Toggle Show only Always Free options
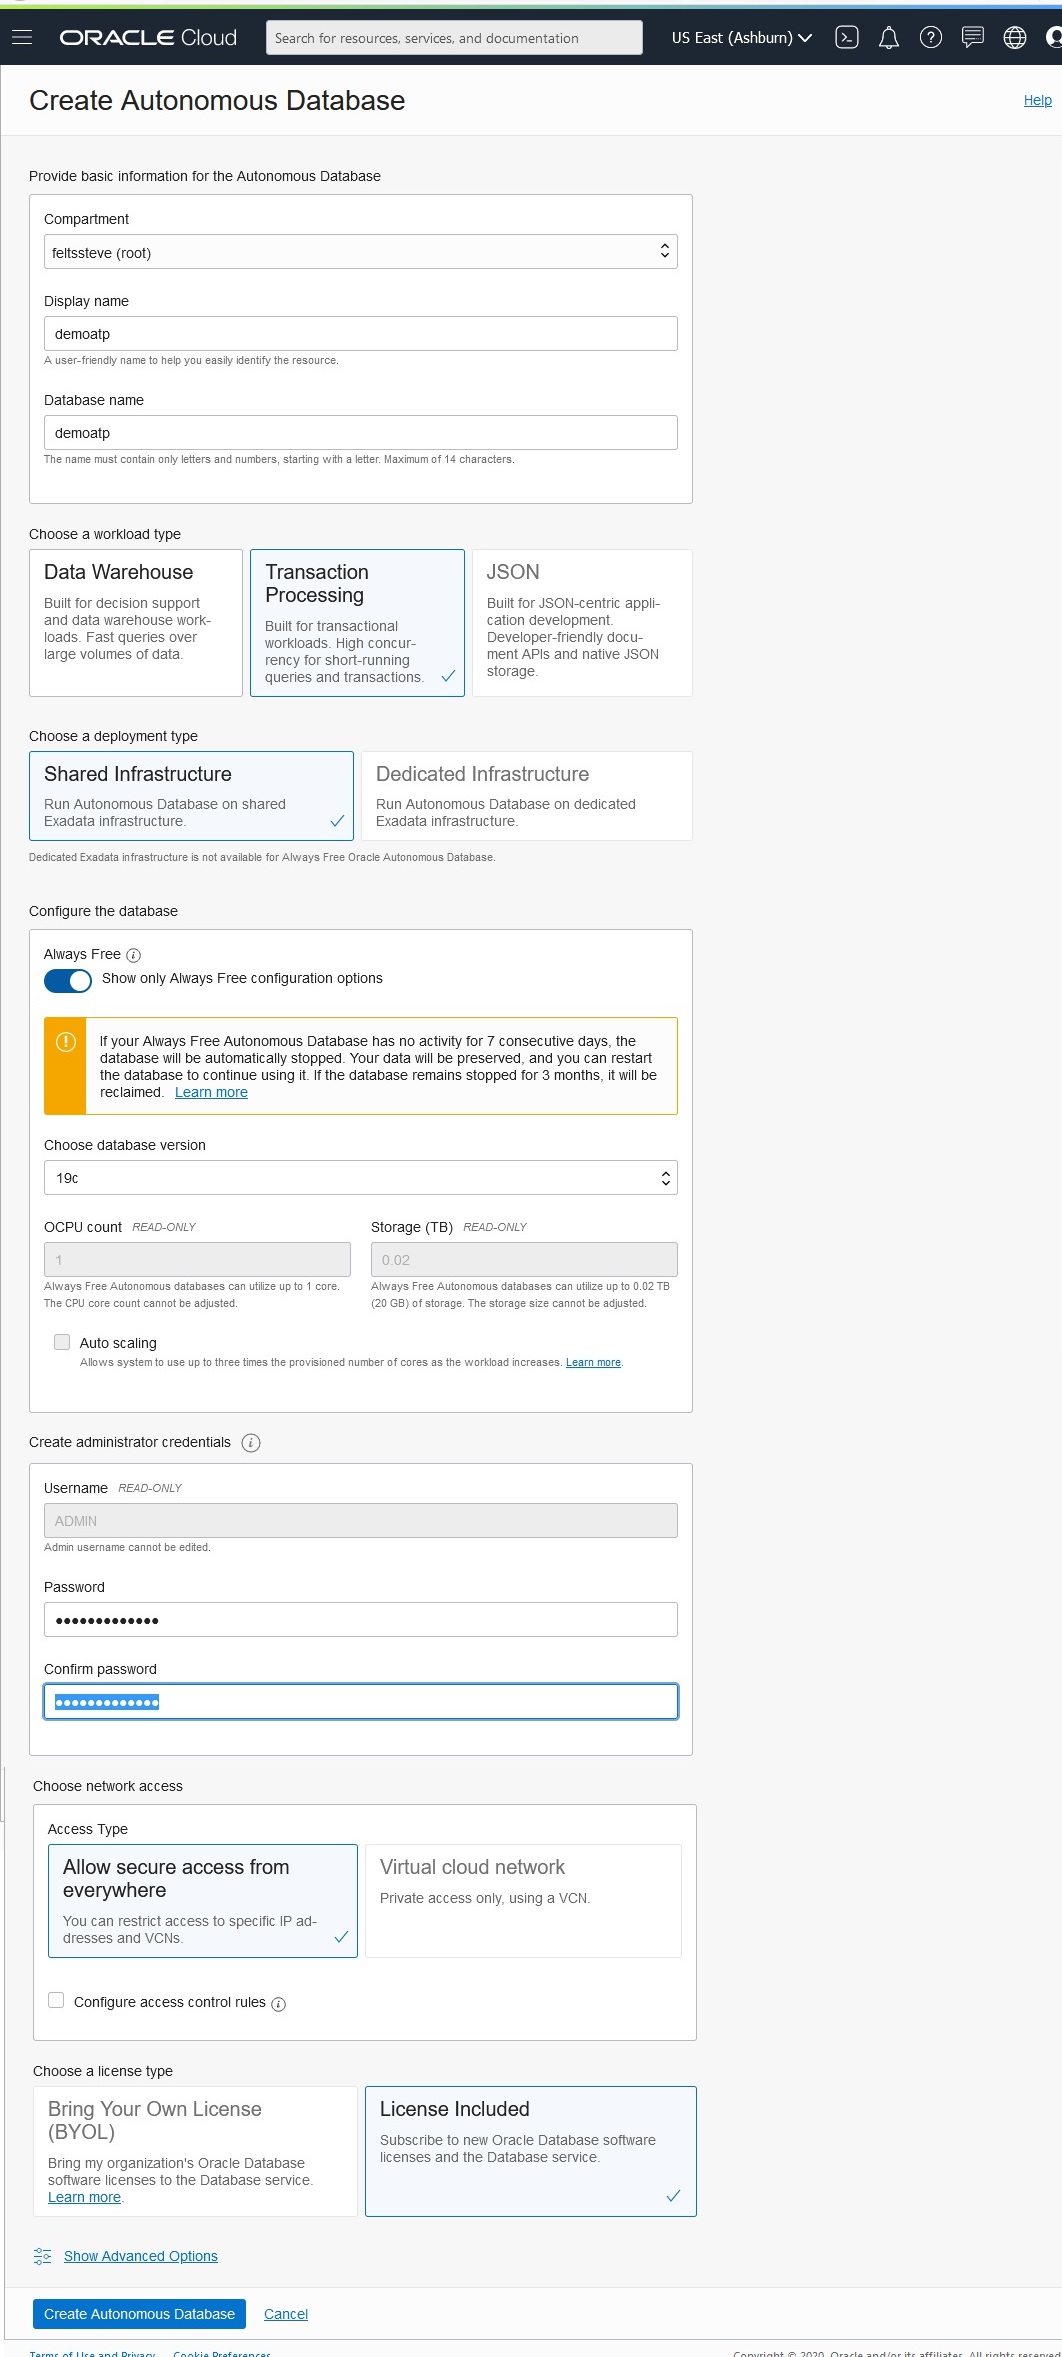 (68, 981)
